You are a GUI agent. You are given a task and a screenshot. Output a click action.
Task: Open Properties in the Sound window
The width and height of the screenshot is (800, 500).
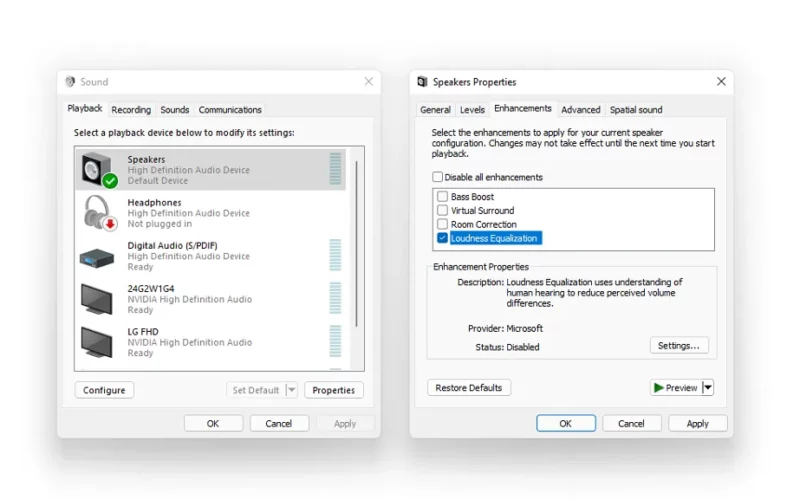coord(334,390)
